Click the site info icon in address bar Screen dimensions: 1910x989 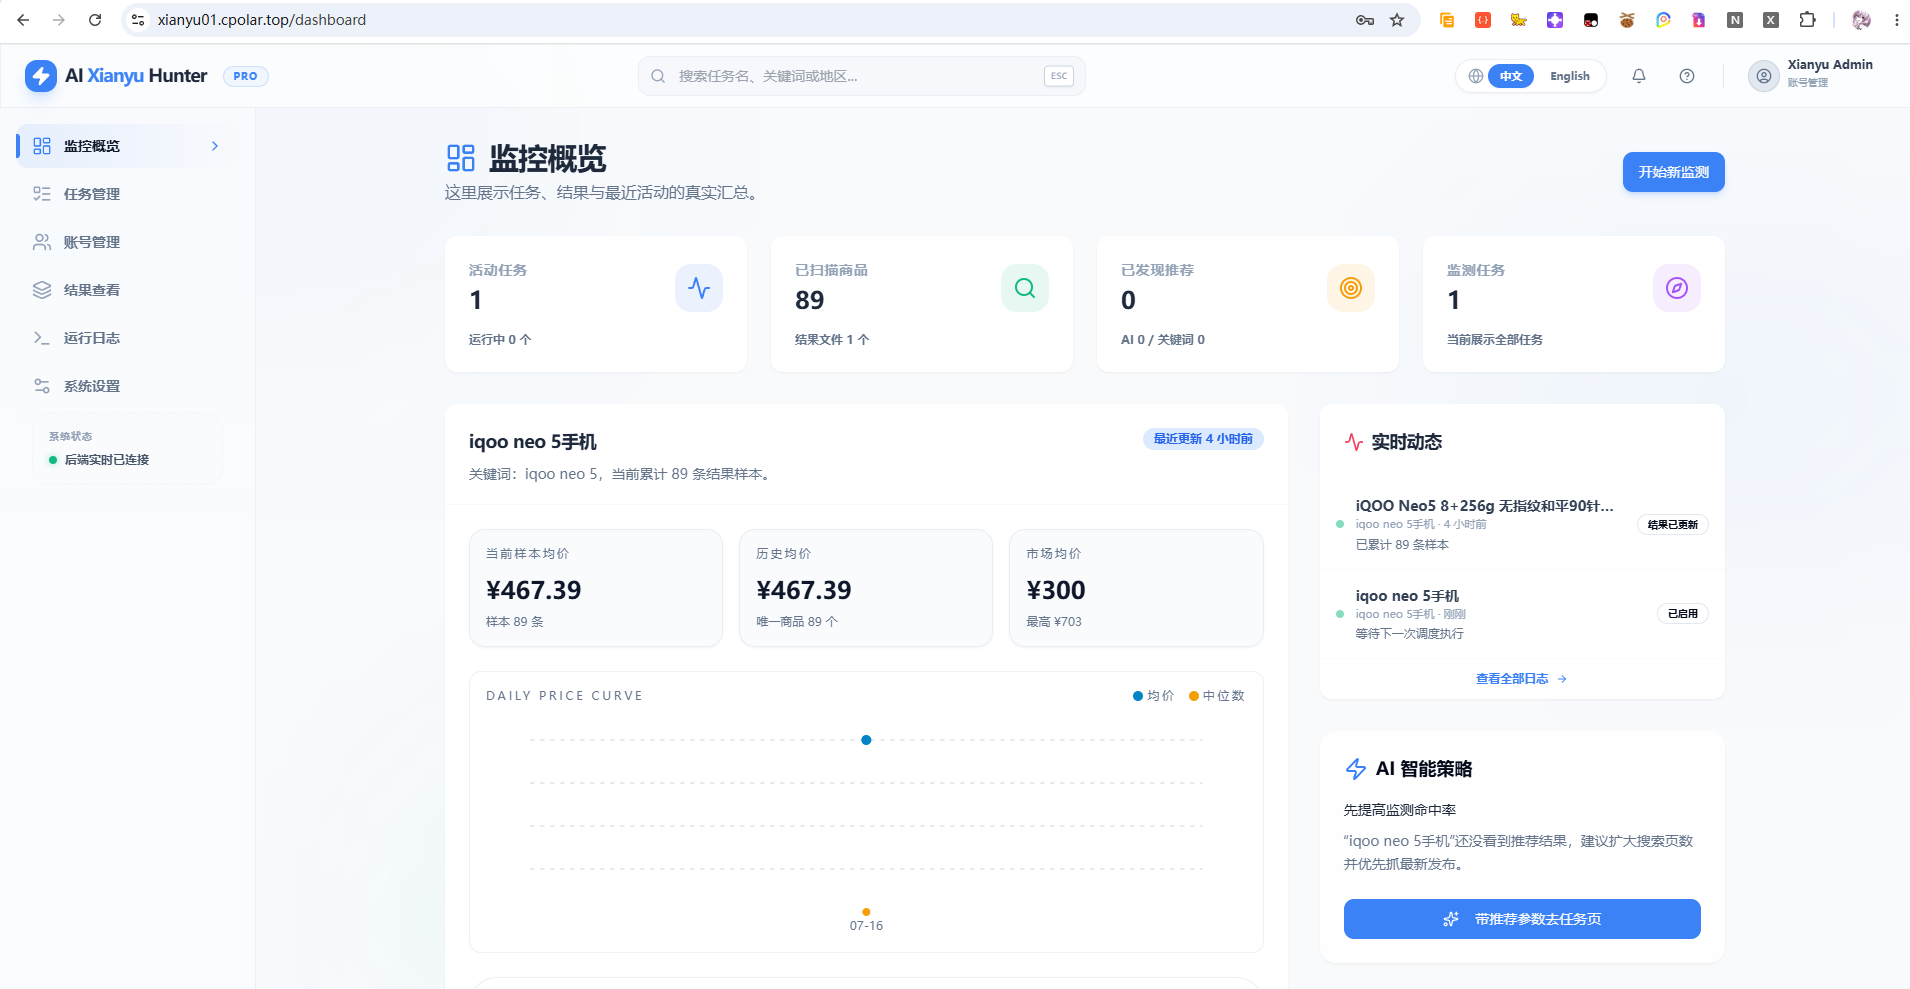point(138,20)
